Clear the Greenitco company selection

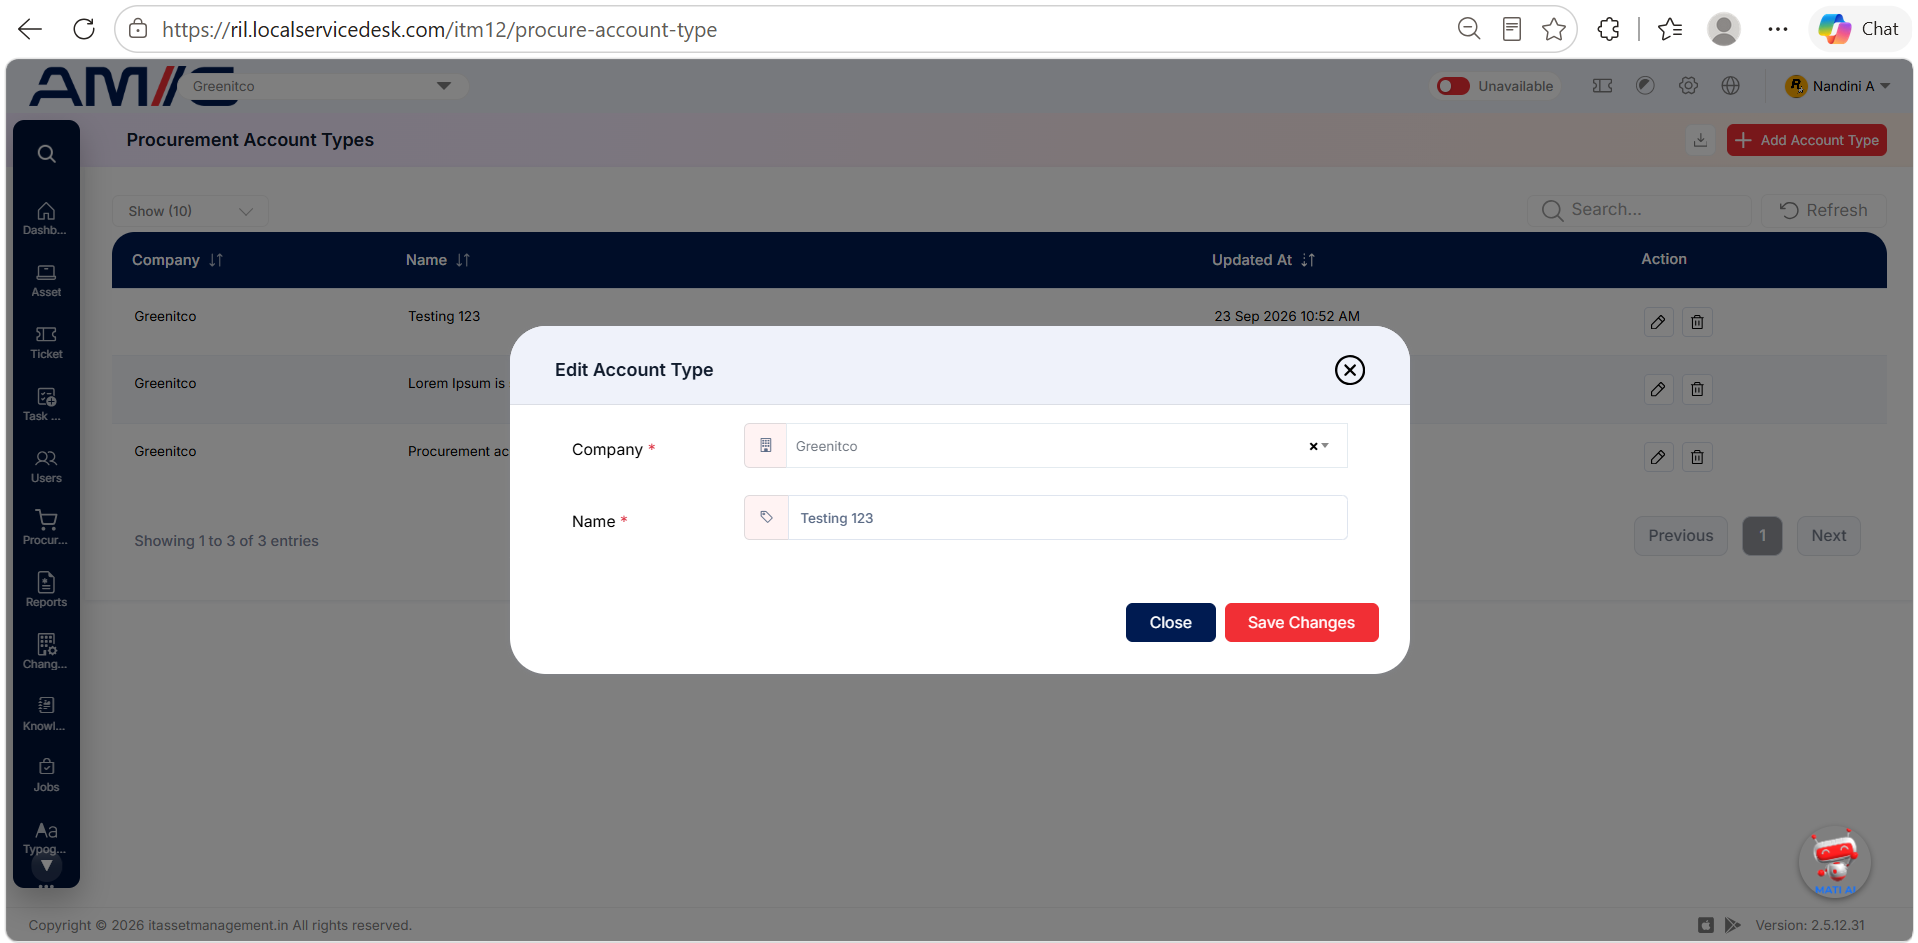tap(1313, 446)
